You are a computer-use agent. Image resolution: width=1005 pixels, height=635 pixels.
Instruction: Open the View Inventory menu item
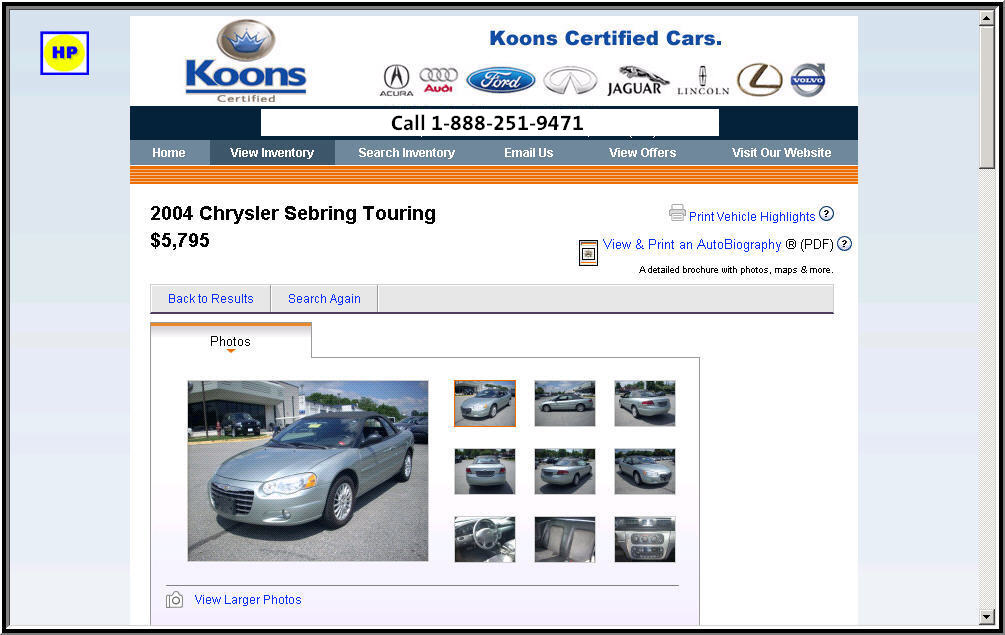click(x=272, y=153)
